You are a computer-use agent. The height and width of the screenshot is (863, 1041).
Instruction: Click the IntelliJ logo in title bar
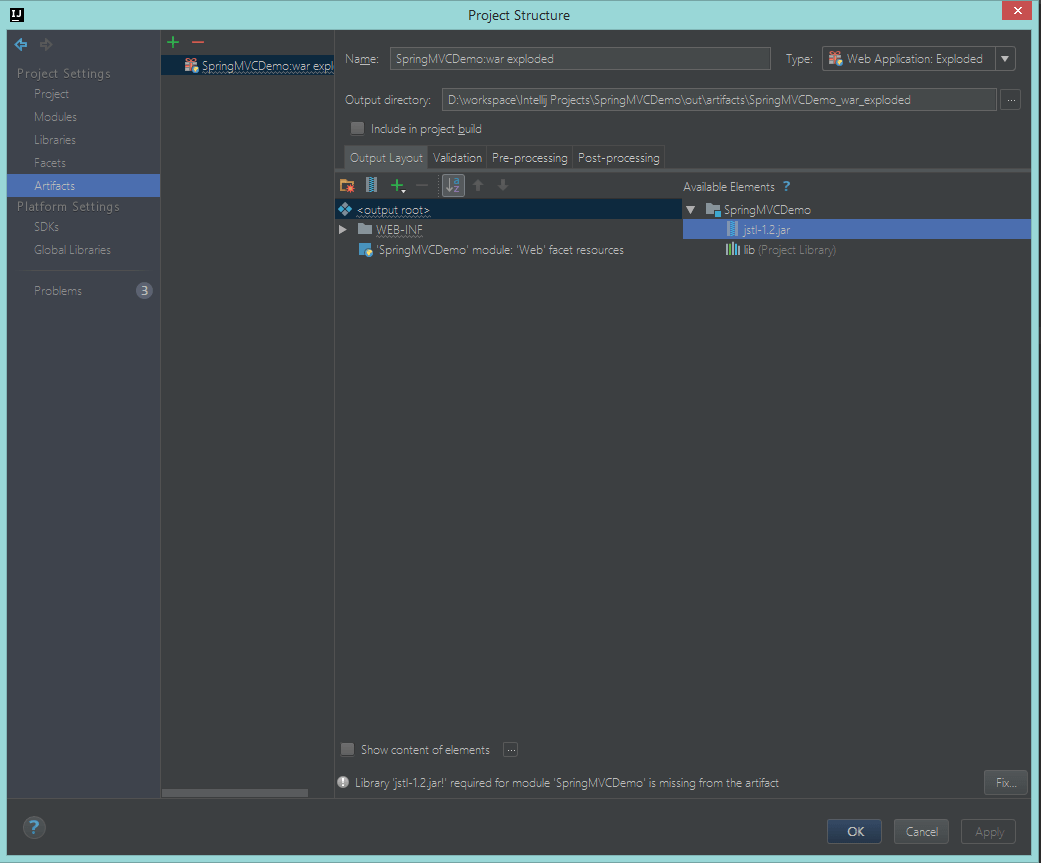[17, 15]
